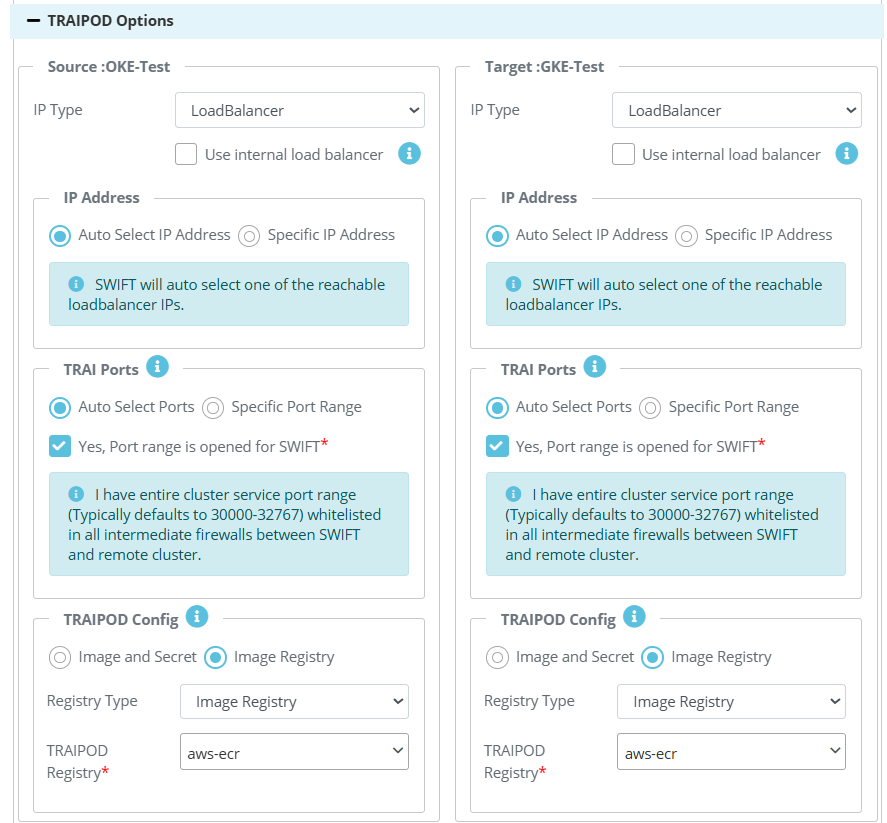
Task: Select Source Specific IP Address radio
Action: pos(249,236)
